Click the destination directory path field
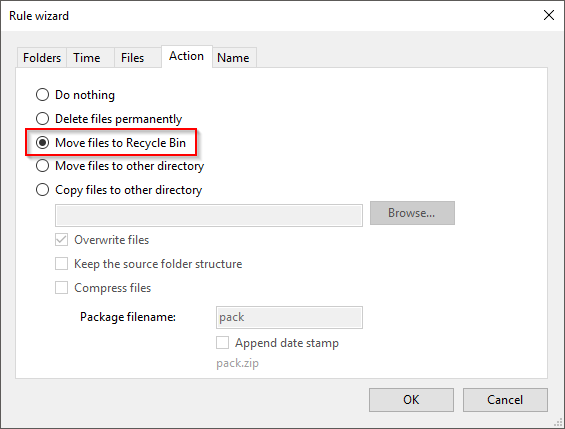565x429 pixels. coord(209,215)
